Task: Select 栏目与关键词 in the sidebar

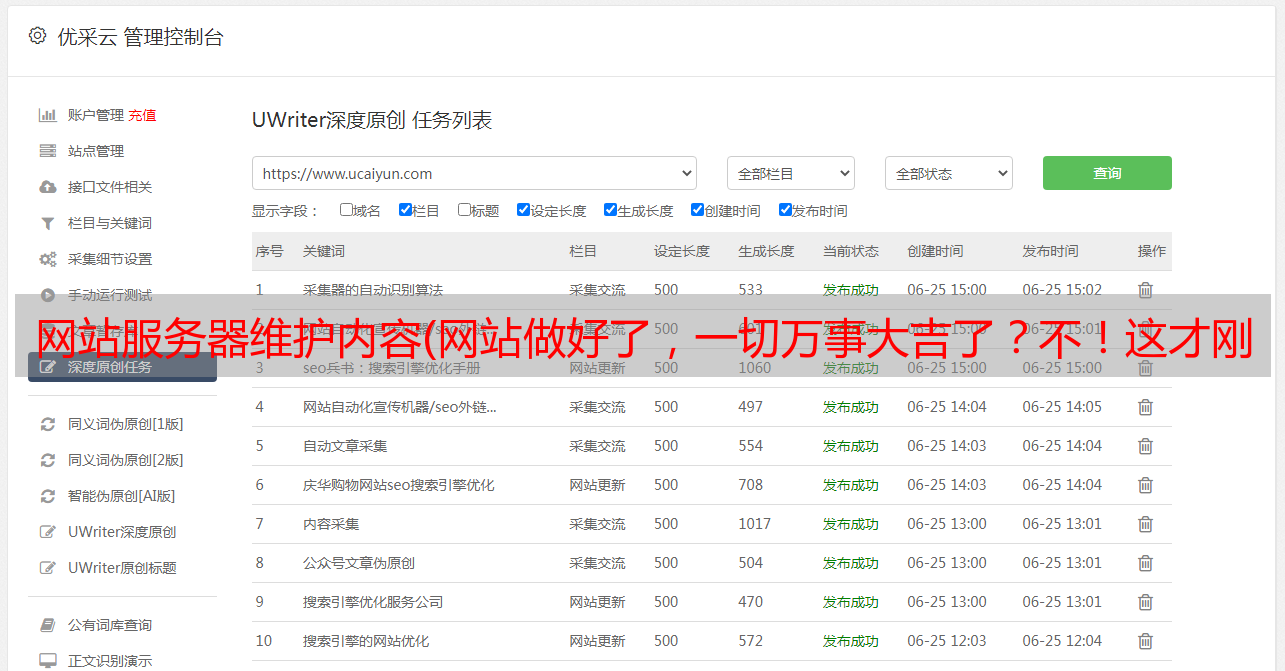Action: point(110,223)
